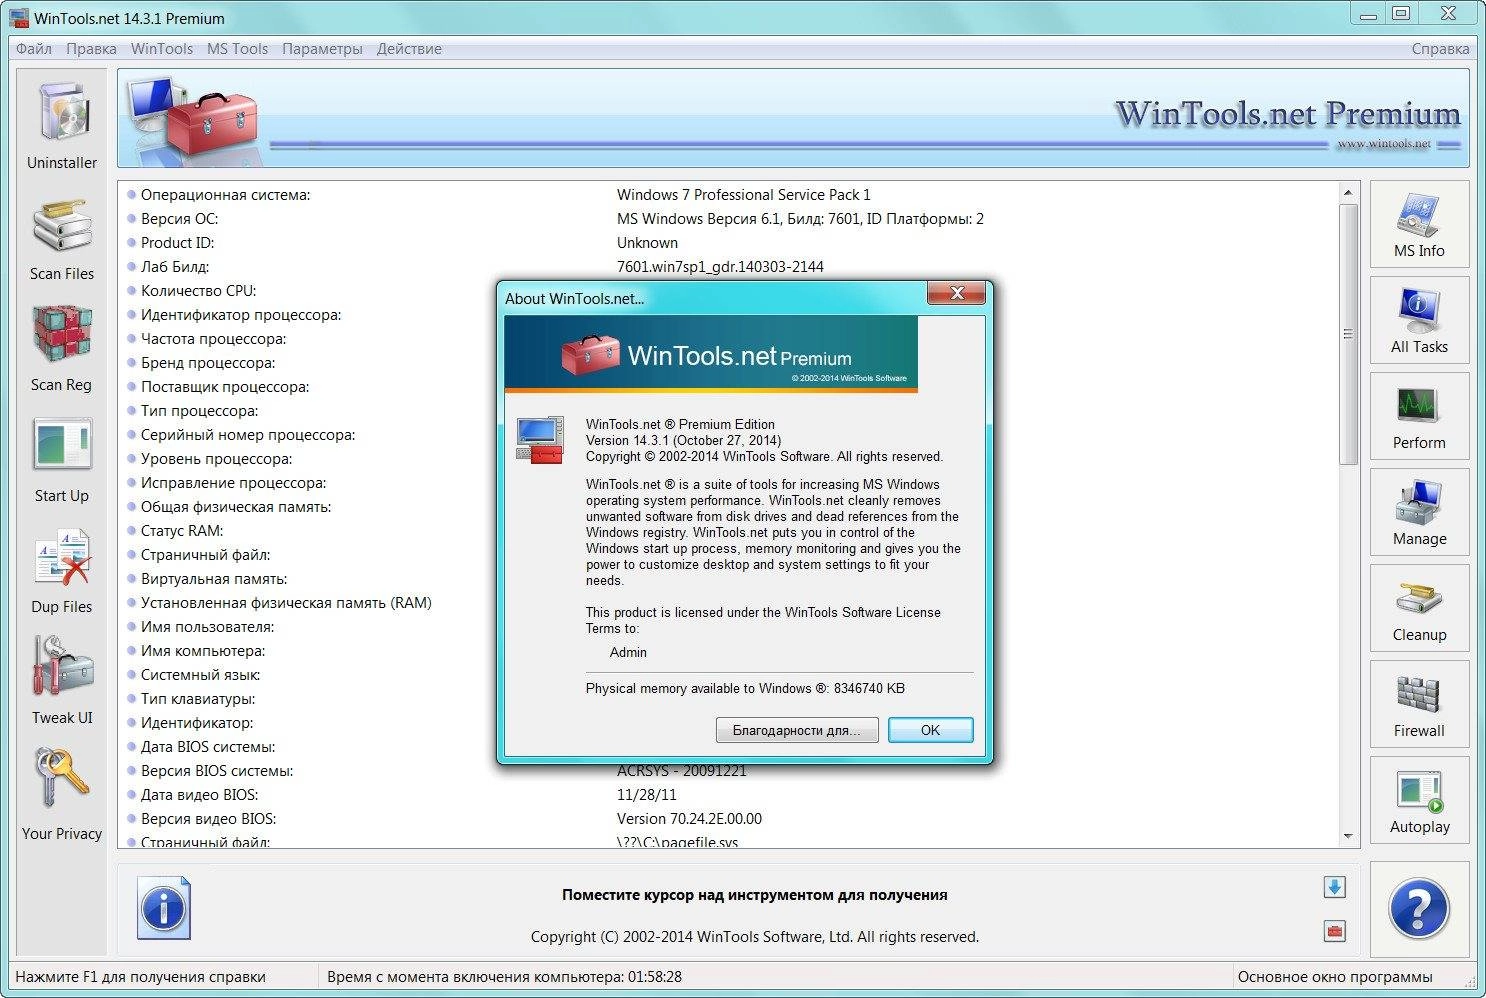The width and height of the screenshot is (1486, 998).
Task: Click the small red toolbox icon
Action: pos(1334,931)
